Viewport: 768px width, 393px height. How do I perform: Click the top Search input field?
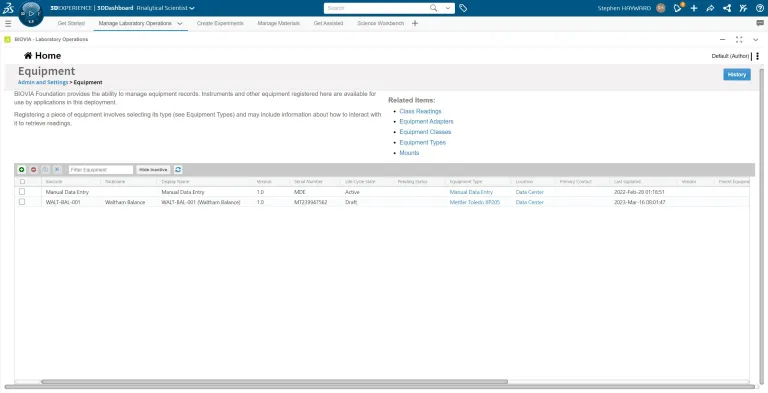(x=376, y=8)
